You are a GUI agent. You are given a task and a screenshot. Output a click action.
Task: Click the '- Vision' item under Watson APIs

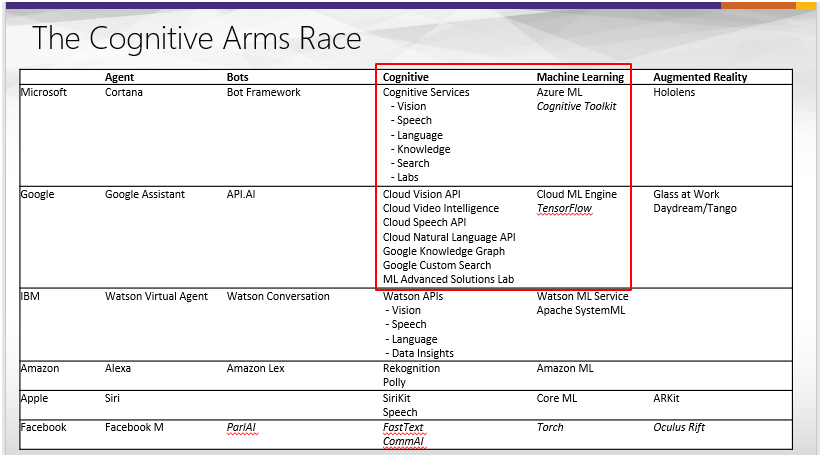403,311
